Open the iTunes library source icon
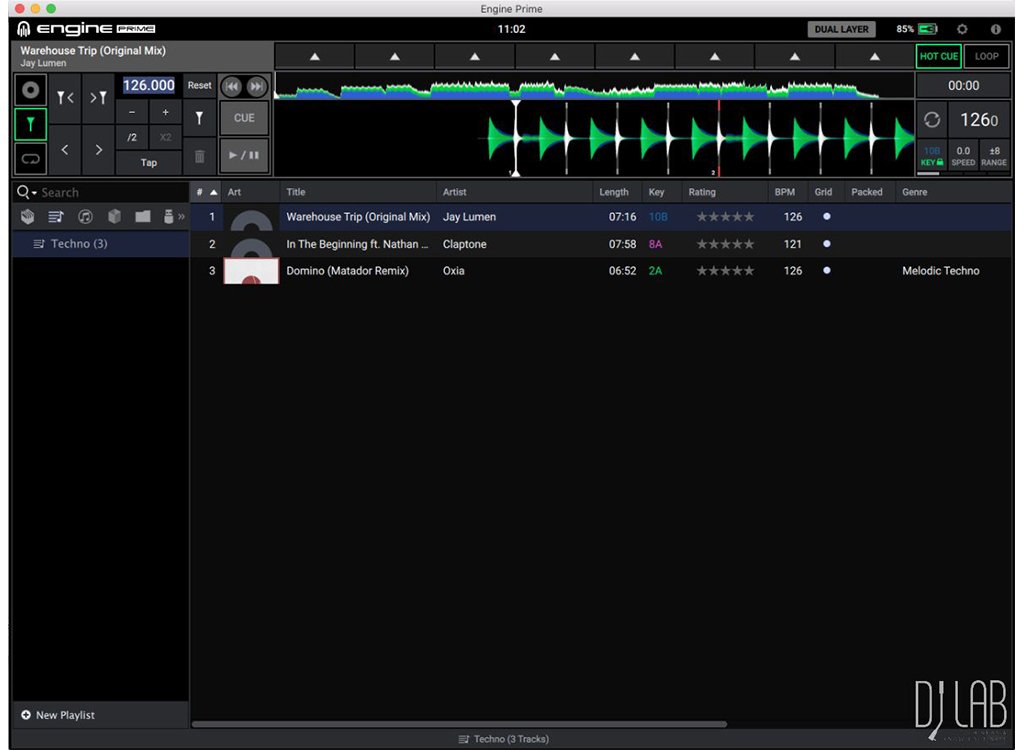Screen dimensions: 1024x750 tap(86, 216)
